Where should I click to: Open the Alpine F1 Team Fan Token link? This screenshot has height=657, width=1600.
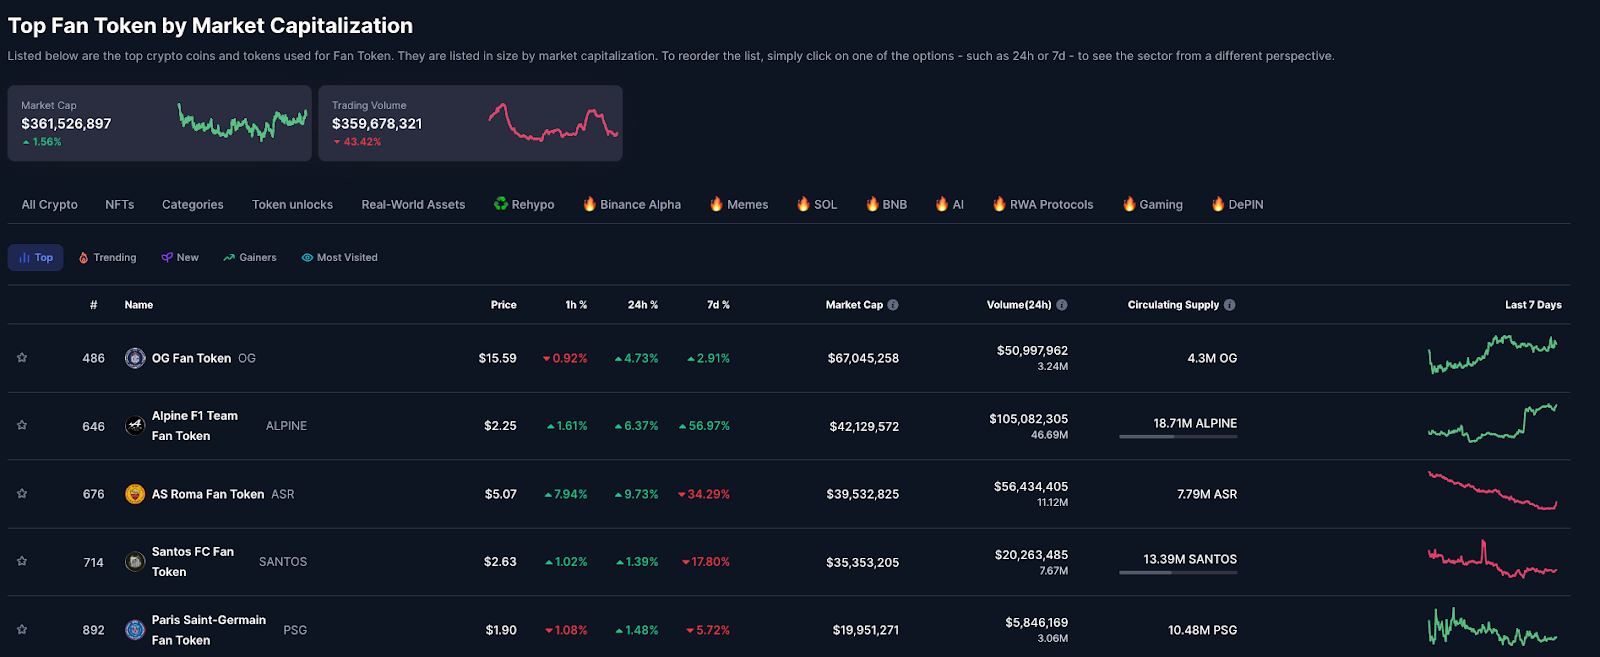coord(195,426)
